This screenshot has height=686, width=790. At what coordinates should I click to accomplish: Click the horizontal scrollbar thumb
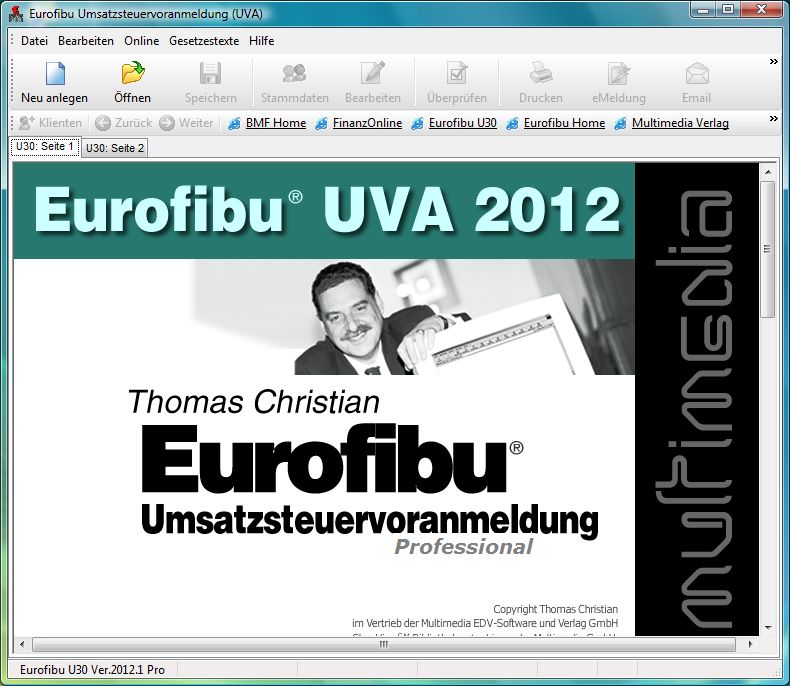click(x=384, y=644)
